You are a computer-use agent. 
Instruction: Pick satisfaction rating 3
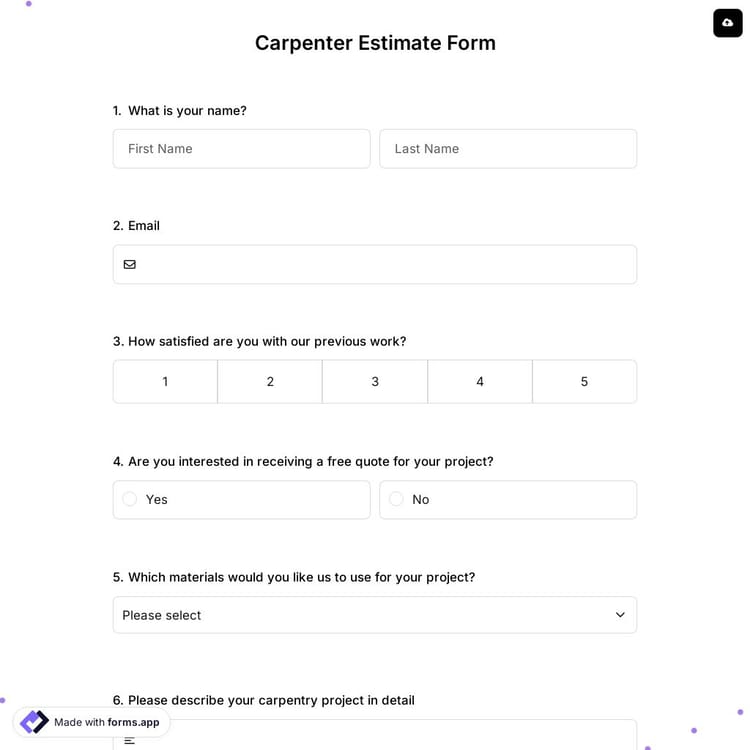pyautogui.click(x=375, y=382)
